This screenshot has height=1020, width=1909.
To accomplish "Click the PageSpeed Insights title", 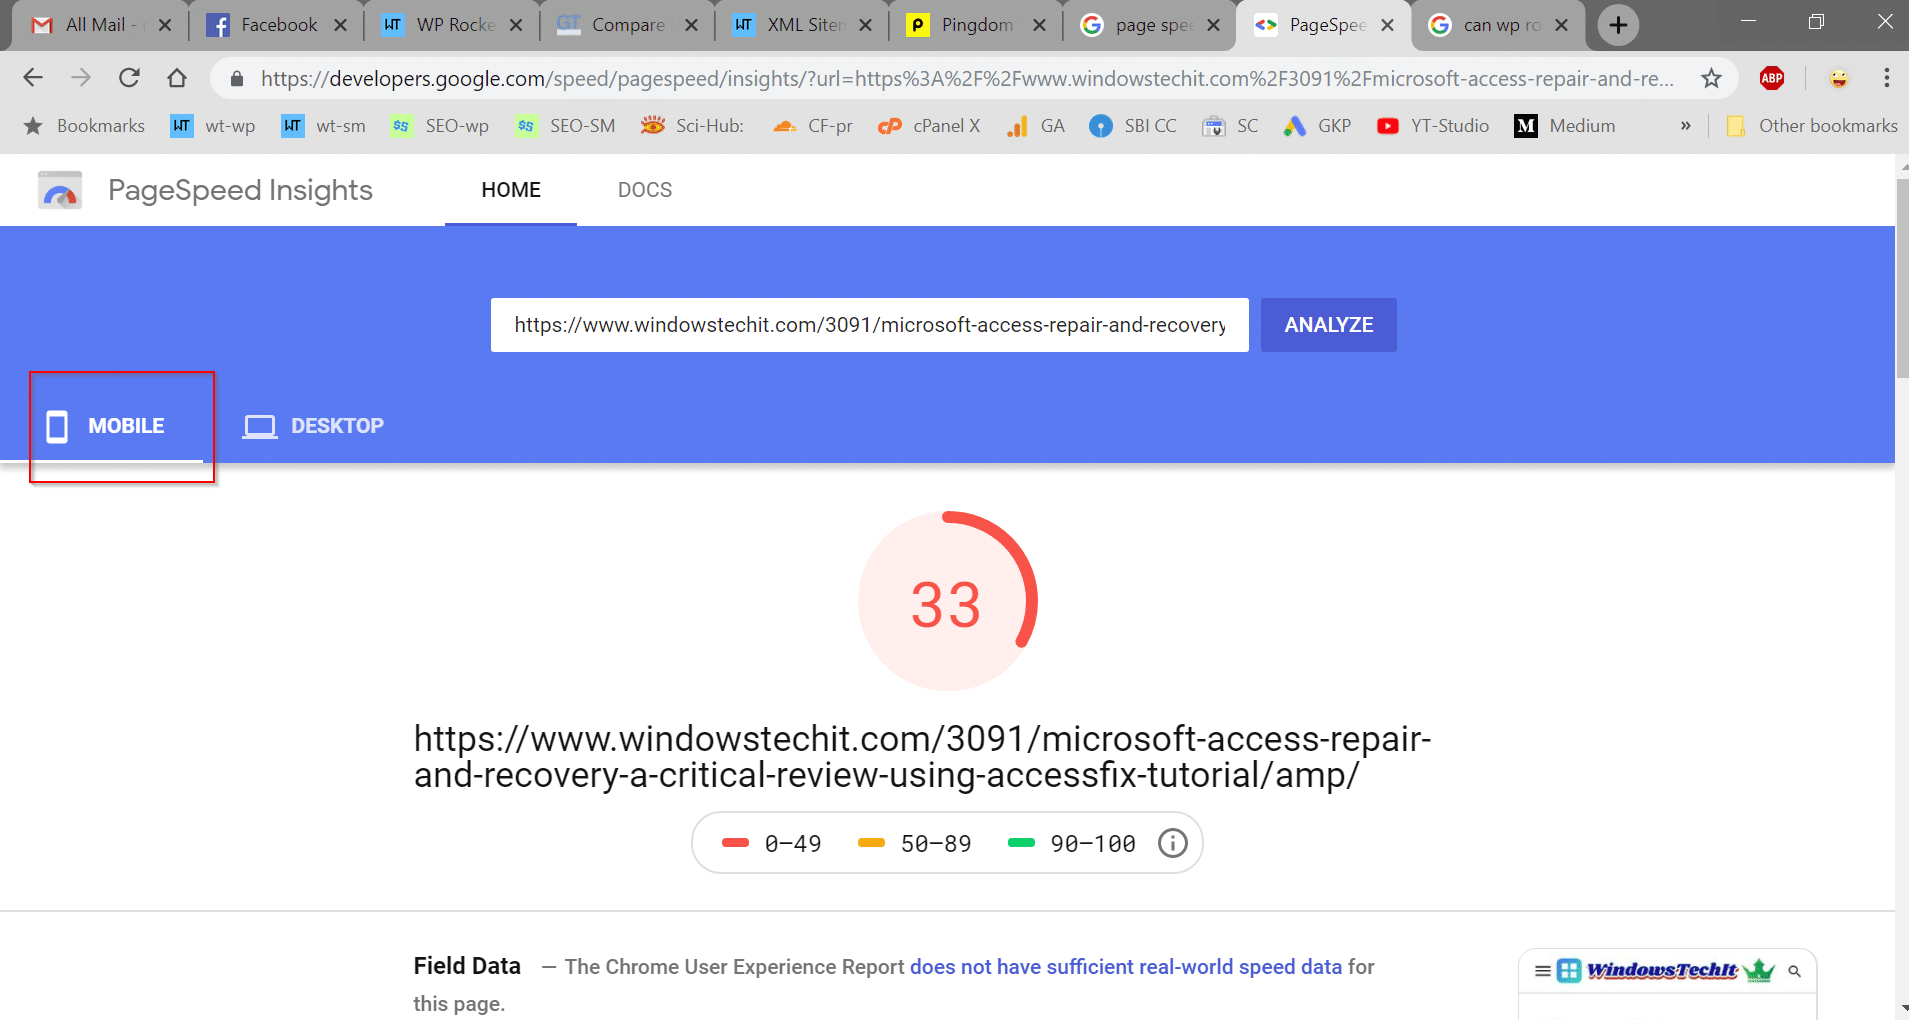I will click(240, 190).
